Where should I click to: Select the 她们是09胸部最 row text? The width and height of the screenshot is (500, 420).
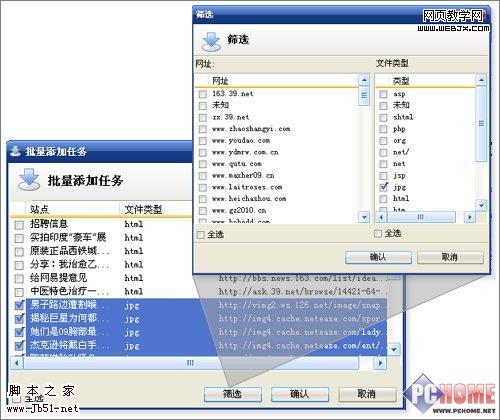[69, 332]
